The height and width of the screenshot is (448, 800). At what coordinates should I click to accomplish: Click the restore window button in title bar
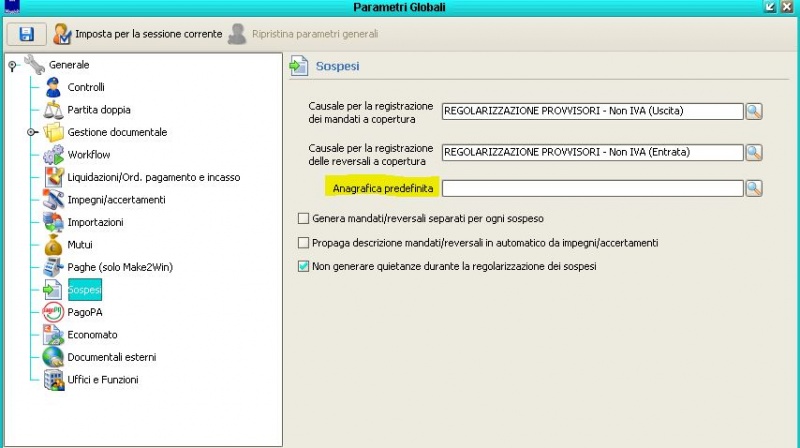tap(770, 7)
